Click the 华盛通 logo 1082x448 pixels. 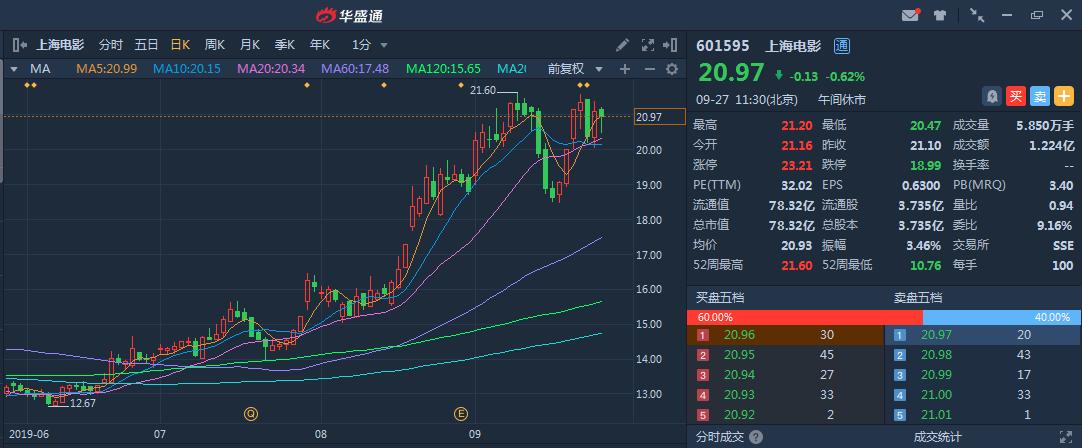pos(349,15)
